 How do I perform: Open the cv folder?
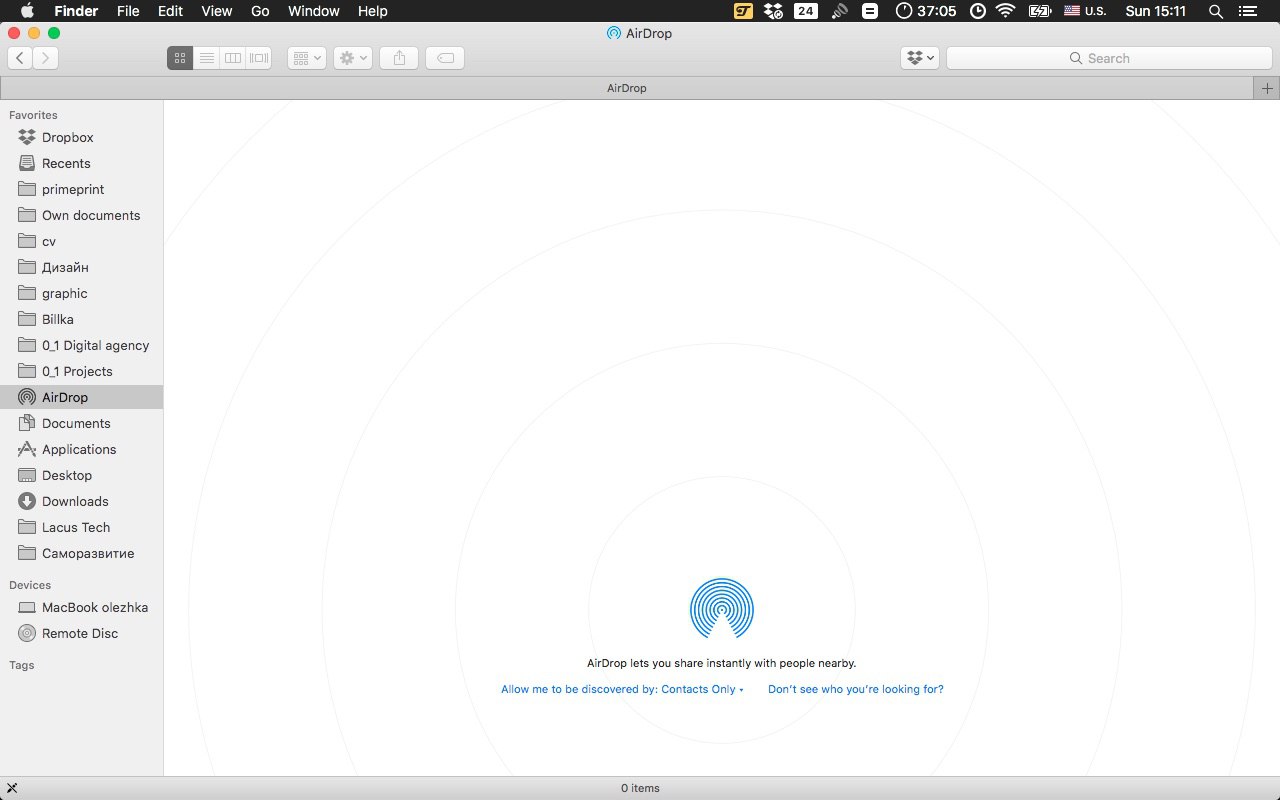81,241
